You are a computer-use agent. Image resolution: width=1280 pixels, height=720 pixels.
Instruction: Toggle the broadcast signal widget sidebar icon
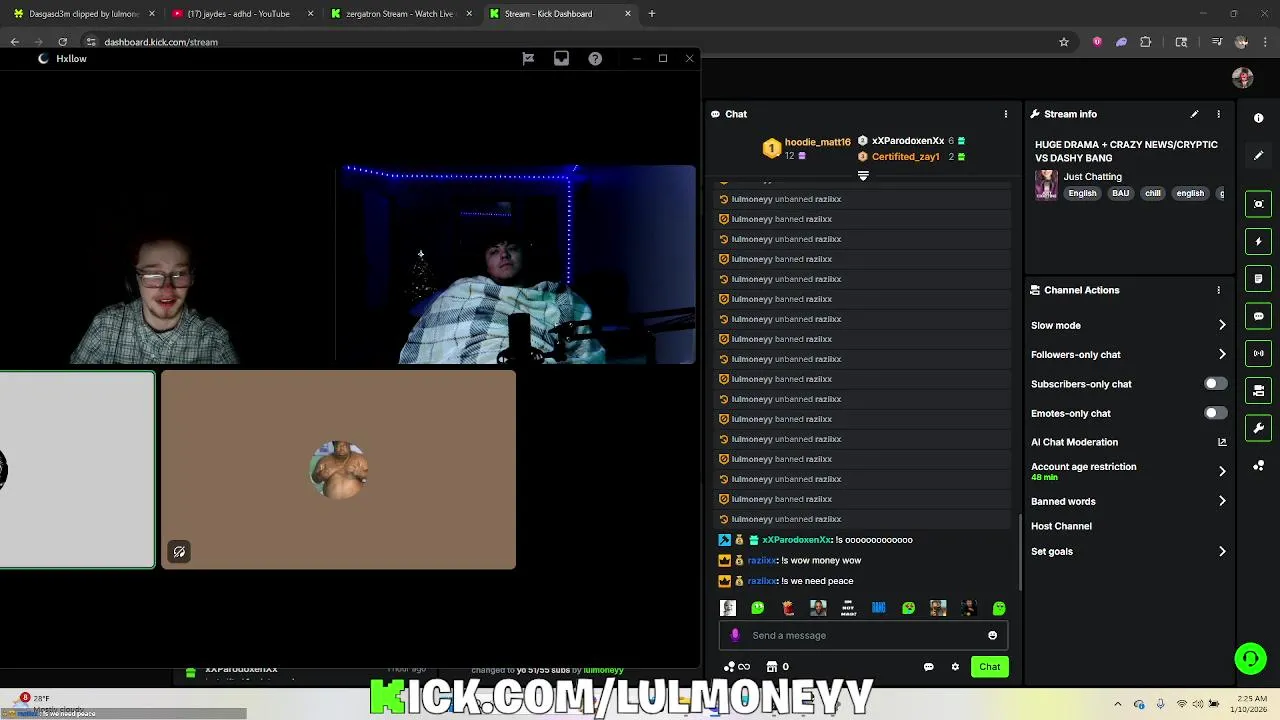coord(1258,353)
